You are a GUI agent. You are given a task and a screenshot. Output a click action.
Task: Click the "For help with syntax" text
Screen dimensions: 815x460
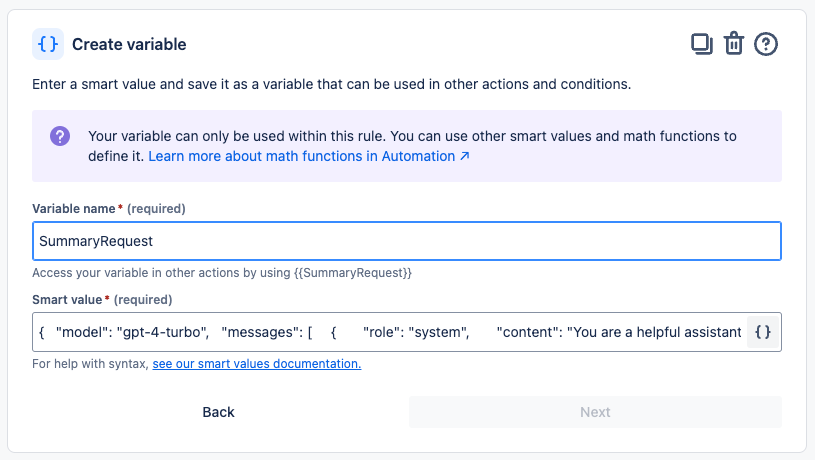(x=90, y=364)
